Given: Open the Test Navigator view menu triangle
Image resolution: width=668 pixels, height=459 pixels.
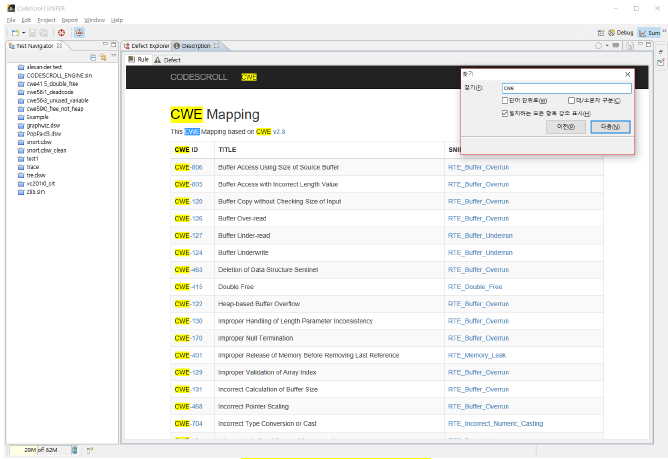Looking at the screenshot, I should (113, 56).
